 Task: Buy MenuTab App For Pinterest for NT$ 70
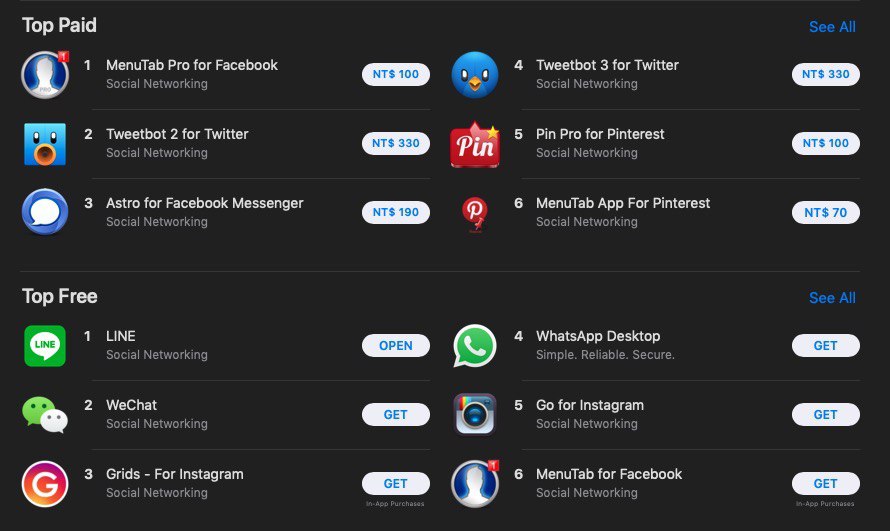825,212
